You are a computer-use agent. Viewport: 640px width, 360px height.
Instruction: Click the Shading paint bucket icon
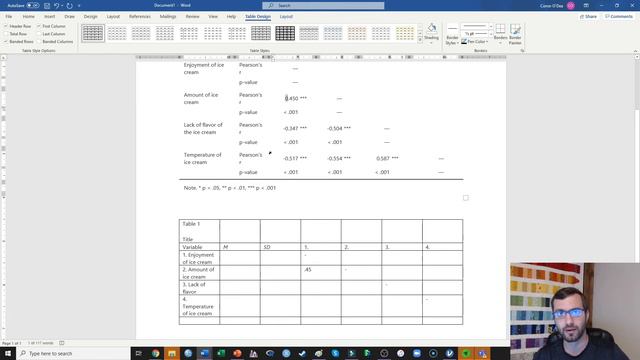pos(432,29)
